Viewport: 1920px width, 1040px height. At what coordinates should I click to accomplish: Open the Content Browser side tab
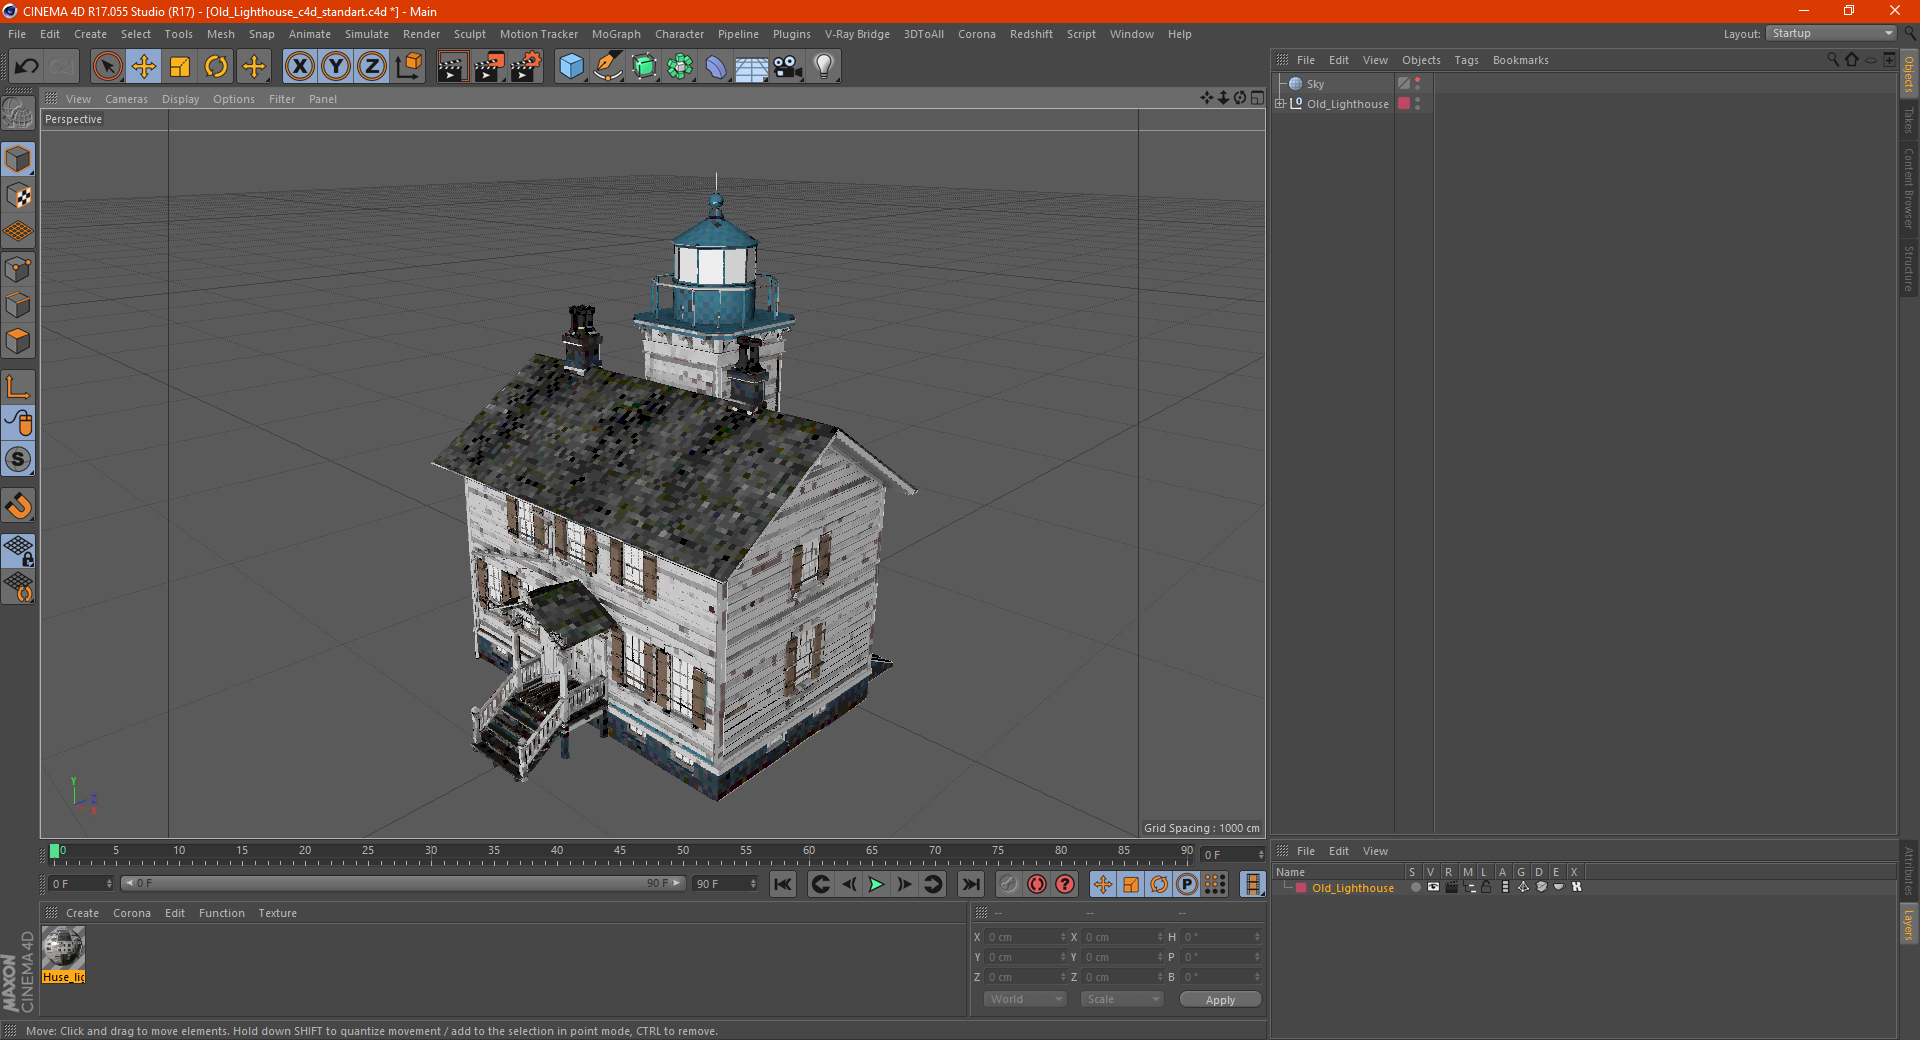click(1909, 188)
